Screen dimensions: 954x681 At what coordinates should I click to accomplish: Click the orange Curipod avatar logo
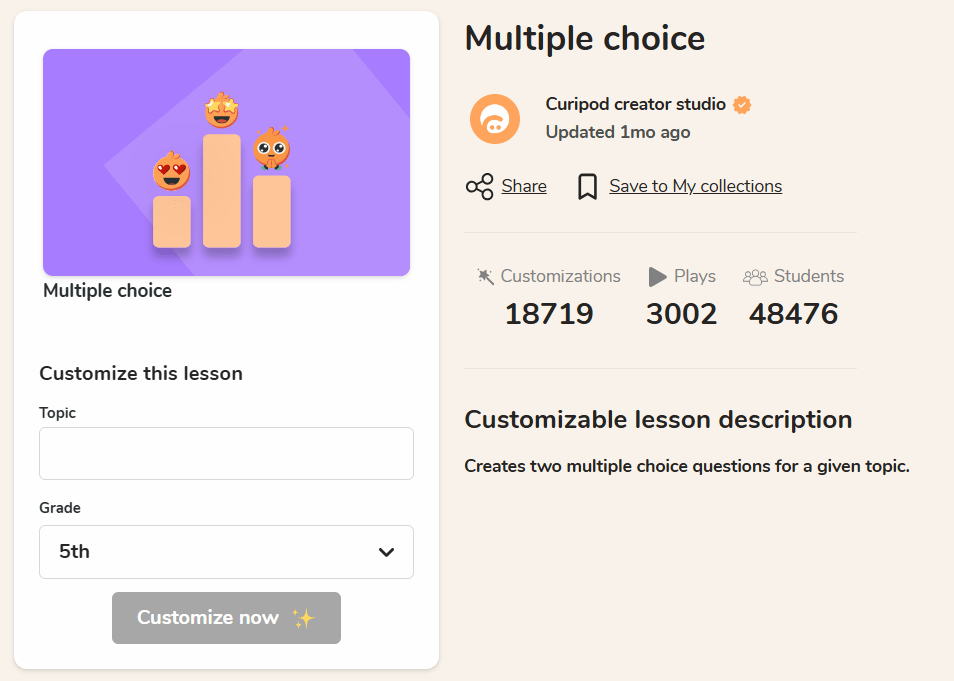point(495,119)
